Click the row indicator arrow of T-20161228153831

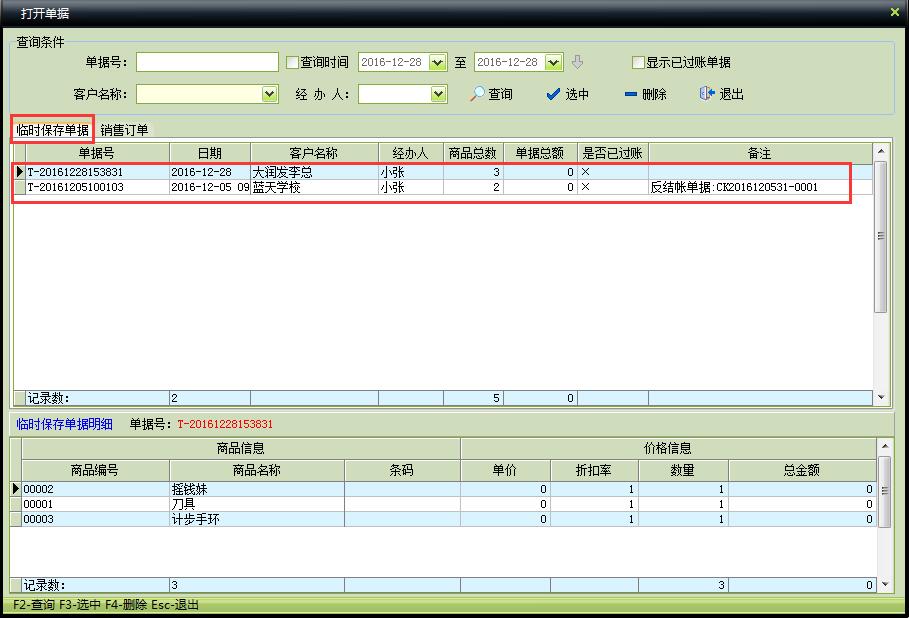coord(19,172)
